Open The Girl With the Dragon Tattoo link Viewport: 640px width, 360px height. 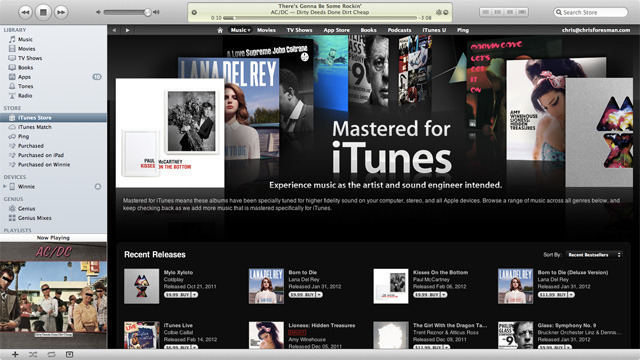click(450, 325)
